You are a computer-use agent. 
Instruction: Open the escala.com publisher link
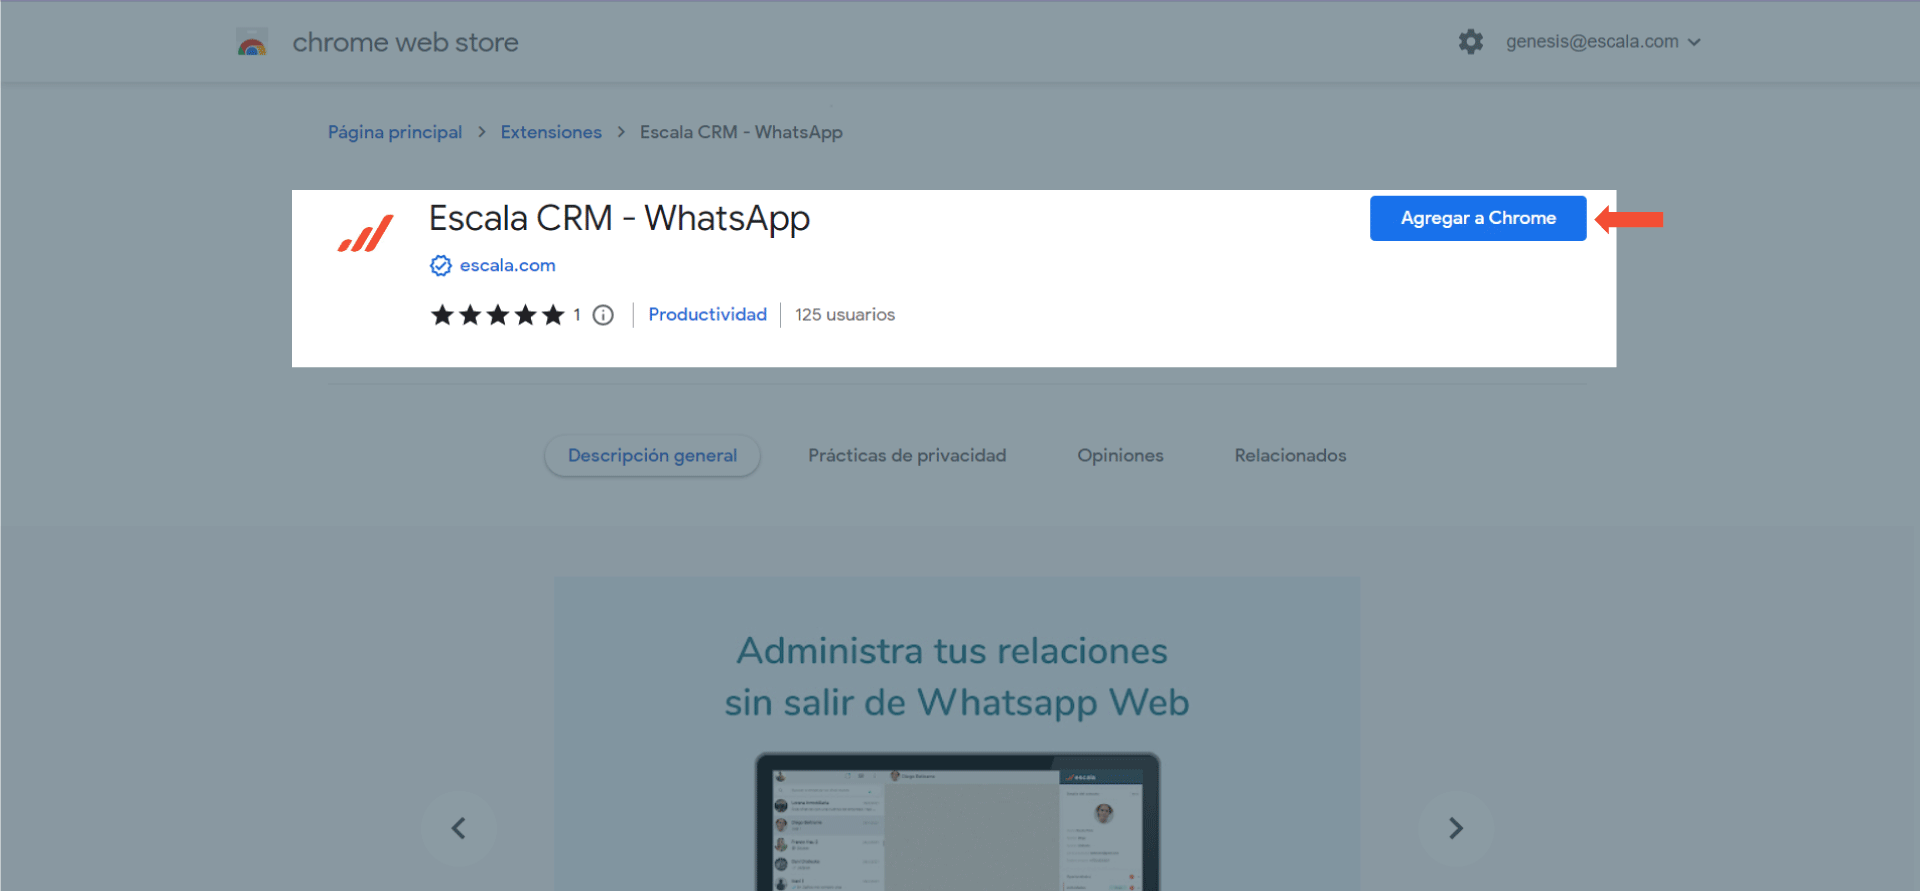(507, 265)
